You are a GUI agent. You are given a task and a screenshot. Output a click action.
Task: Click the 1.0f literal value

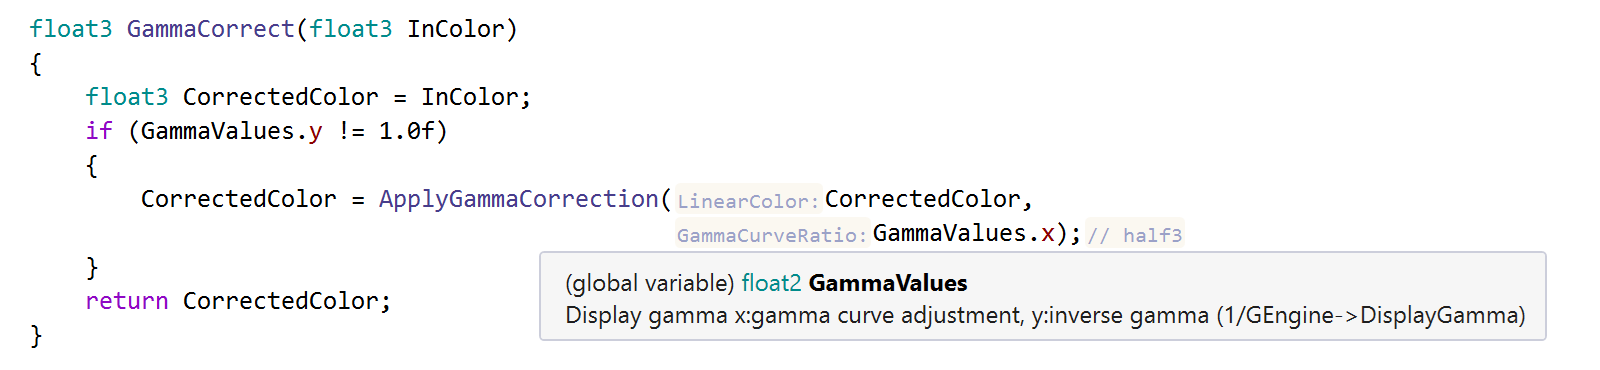point(406,131)
